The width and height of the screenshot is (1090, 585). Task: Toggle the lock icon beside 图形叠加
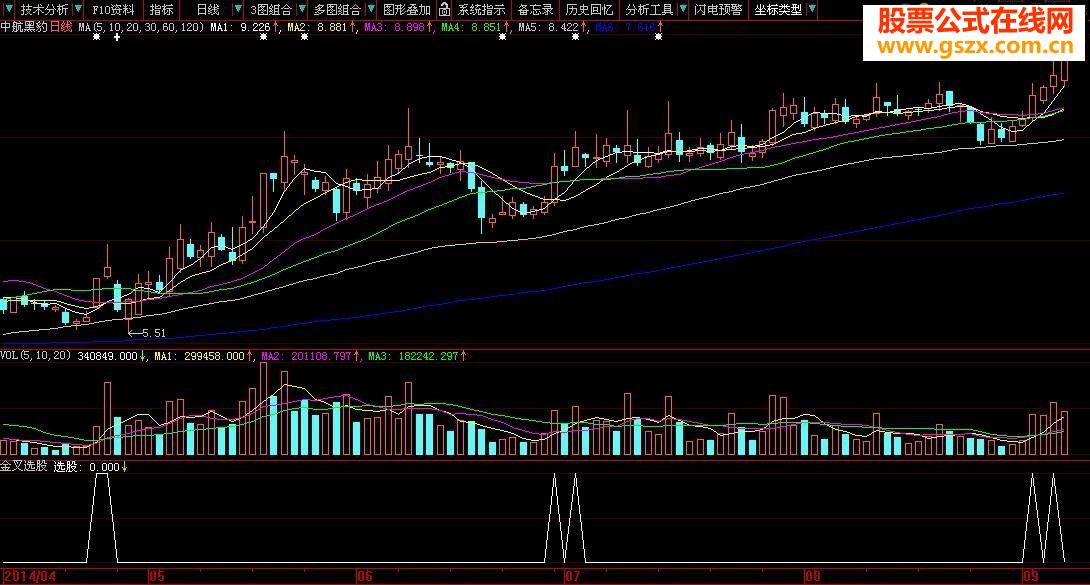point(445,10)
